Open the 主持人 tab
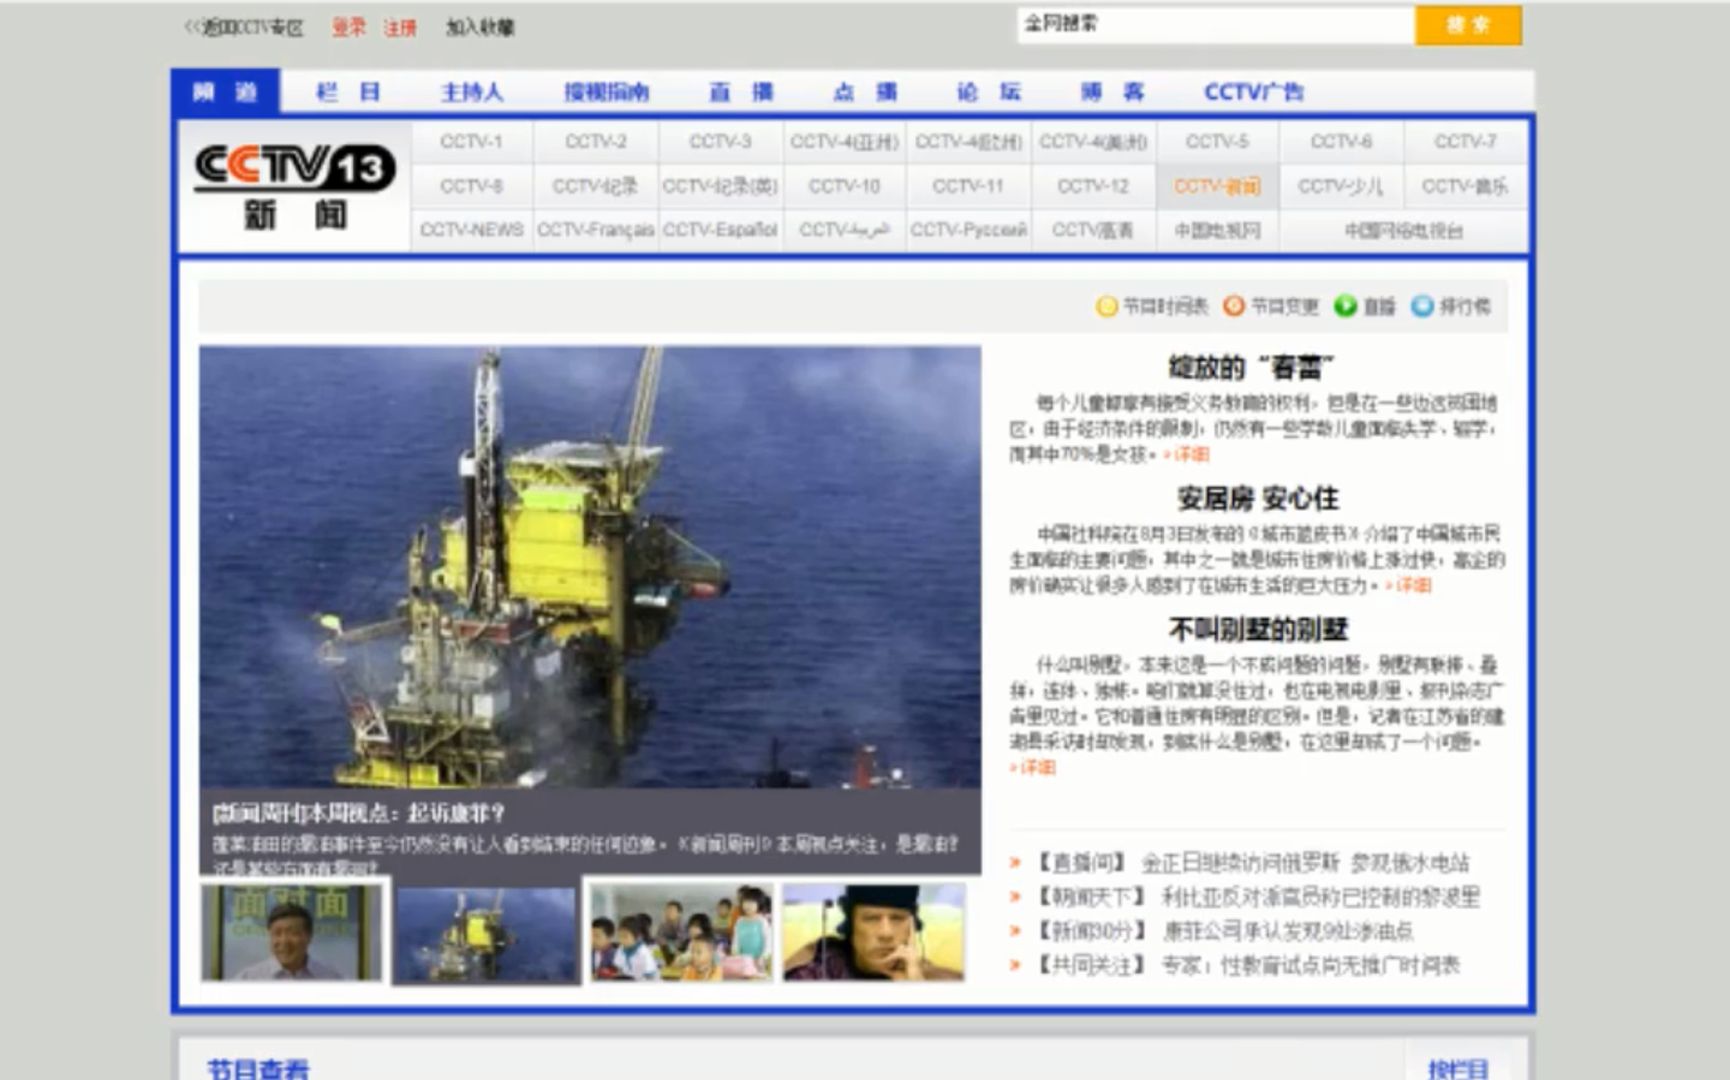This screenshot has height=1080, width=1730. tap(472, 92)
